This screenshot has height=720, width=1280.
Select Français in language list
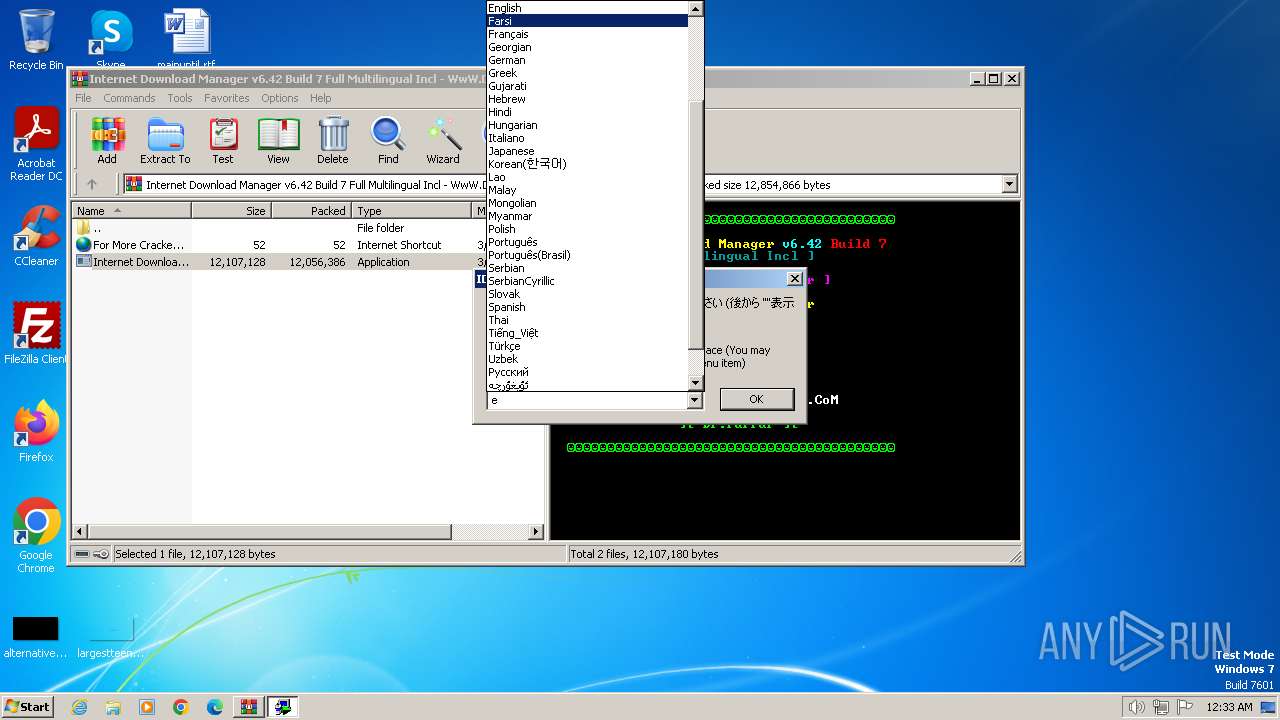tap(587, 34)
